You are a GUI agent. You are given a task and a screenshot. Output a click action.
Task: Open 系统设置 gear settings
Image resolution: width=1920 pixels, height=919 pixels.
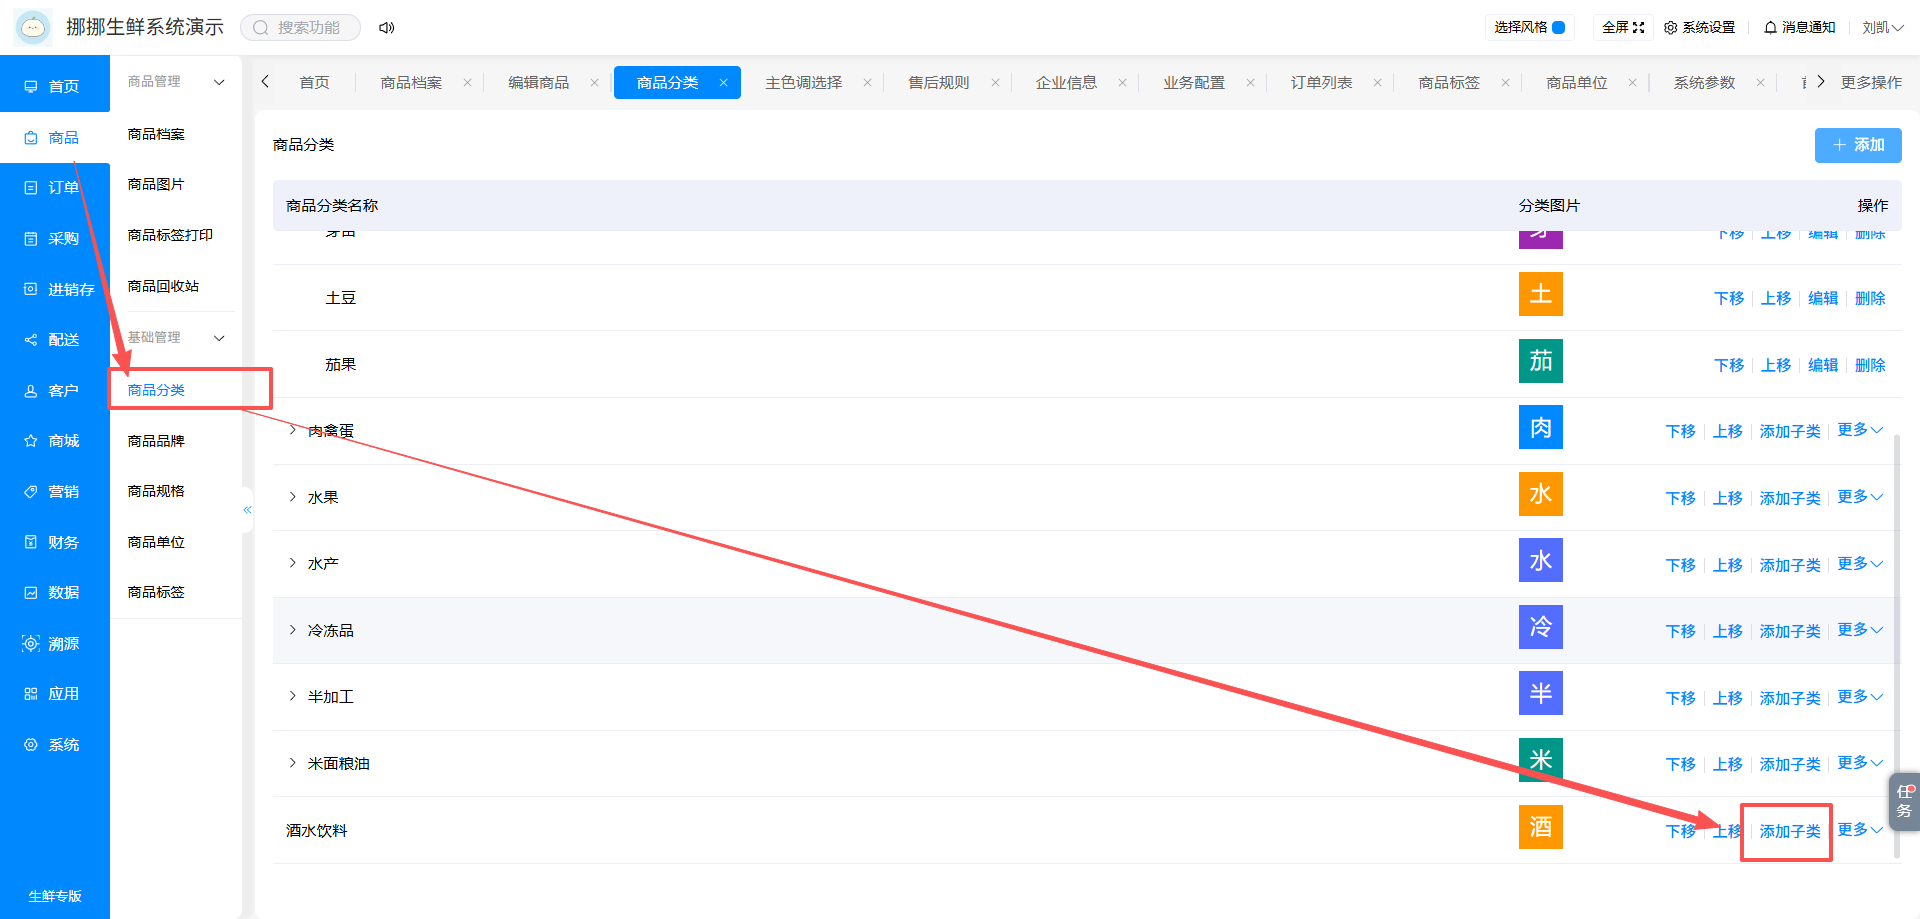click(1699, 27)
